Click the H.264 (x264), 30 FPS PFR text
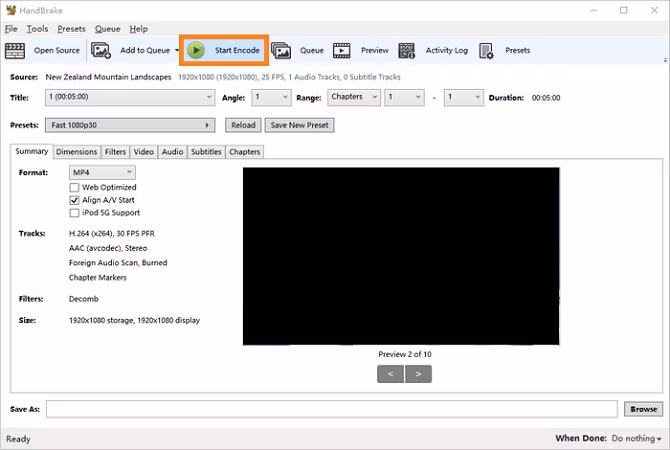 click(x=112, y=233)
